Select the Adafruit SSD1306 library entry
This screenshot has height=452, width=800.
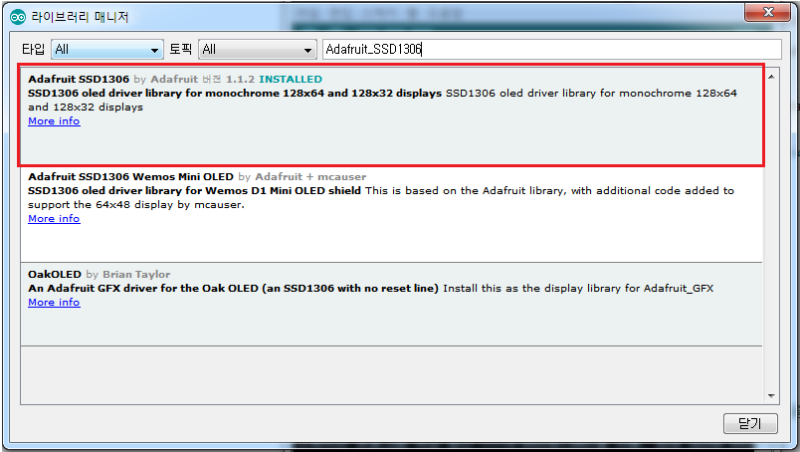391,115
